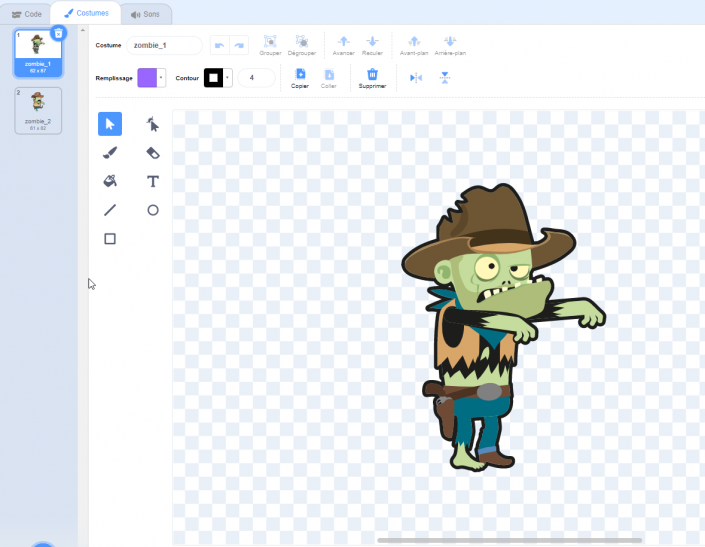Click the purple fill color swatch
This screenshot has height=547, width=705.
coord(147,78)
